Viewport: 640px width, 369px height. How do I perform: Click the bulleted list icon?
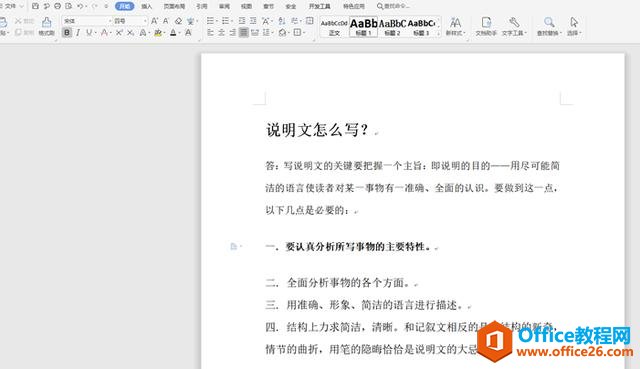210,21
